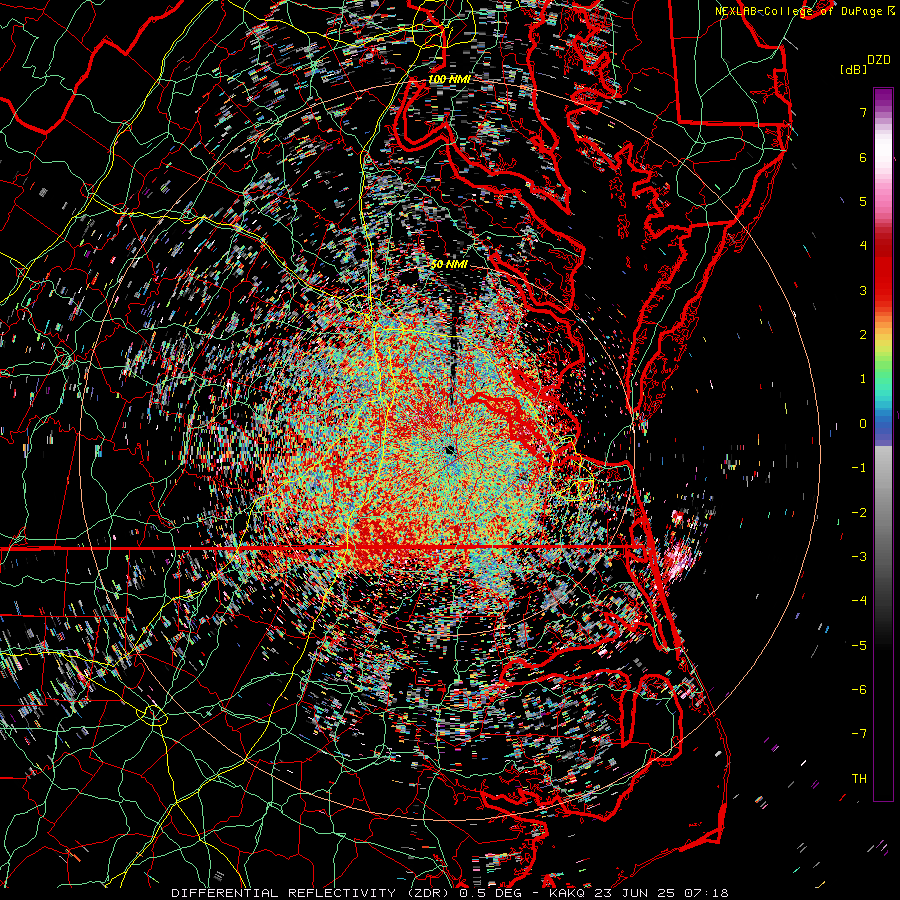
Task: Click the 5 dB legend value
Action: click(x=863, y=201)
